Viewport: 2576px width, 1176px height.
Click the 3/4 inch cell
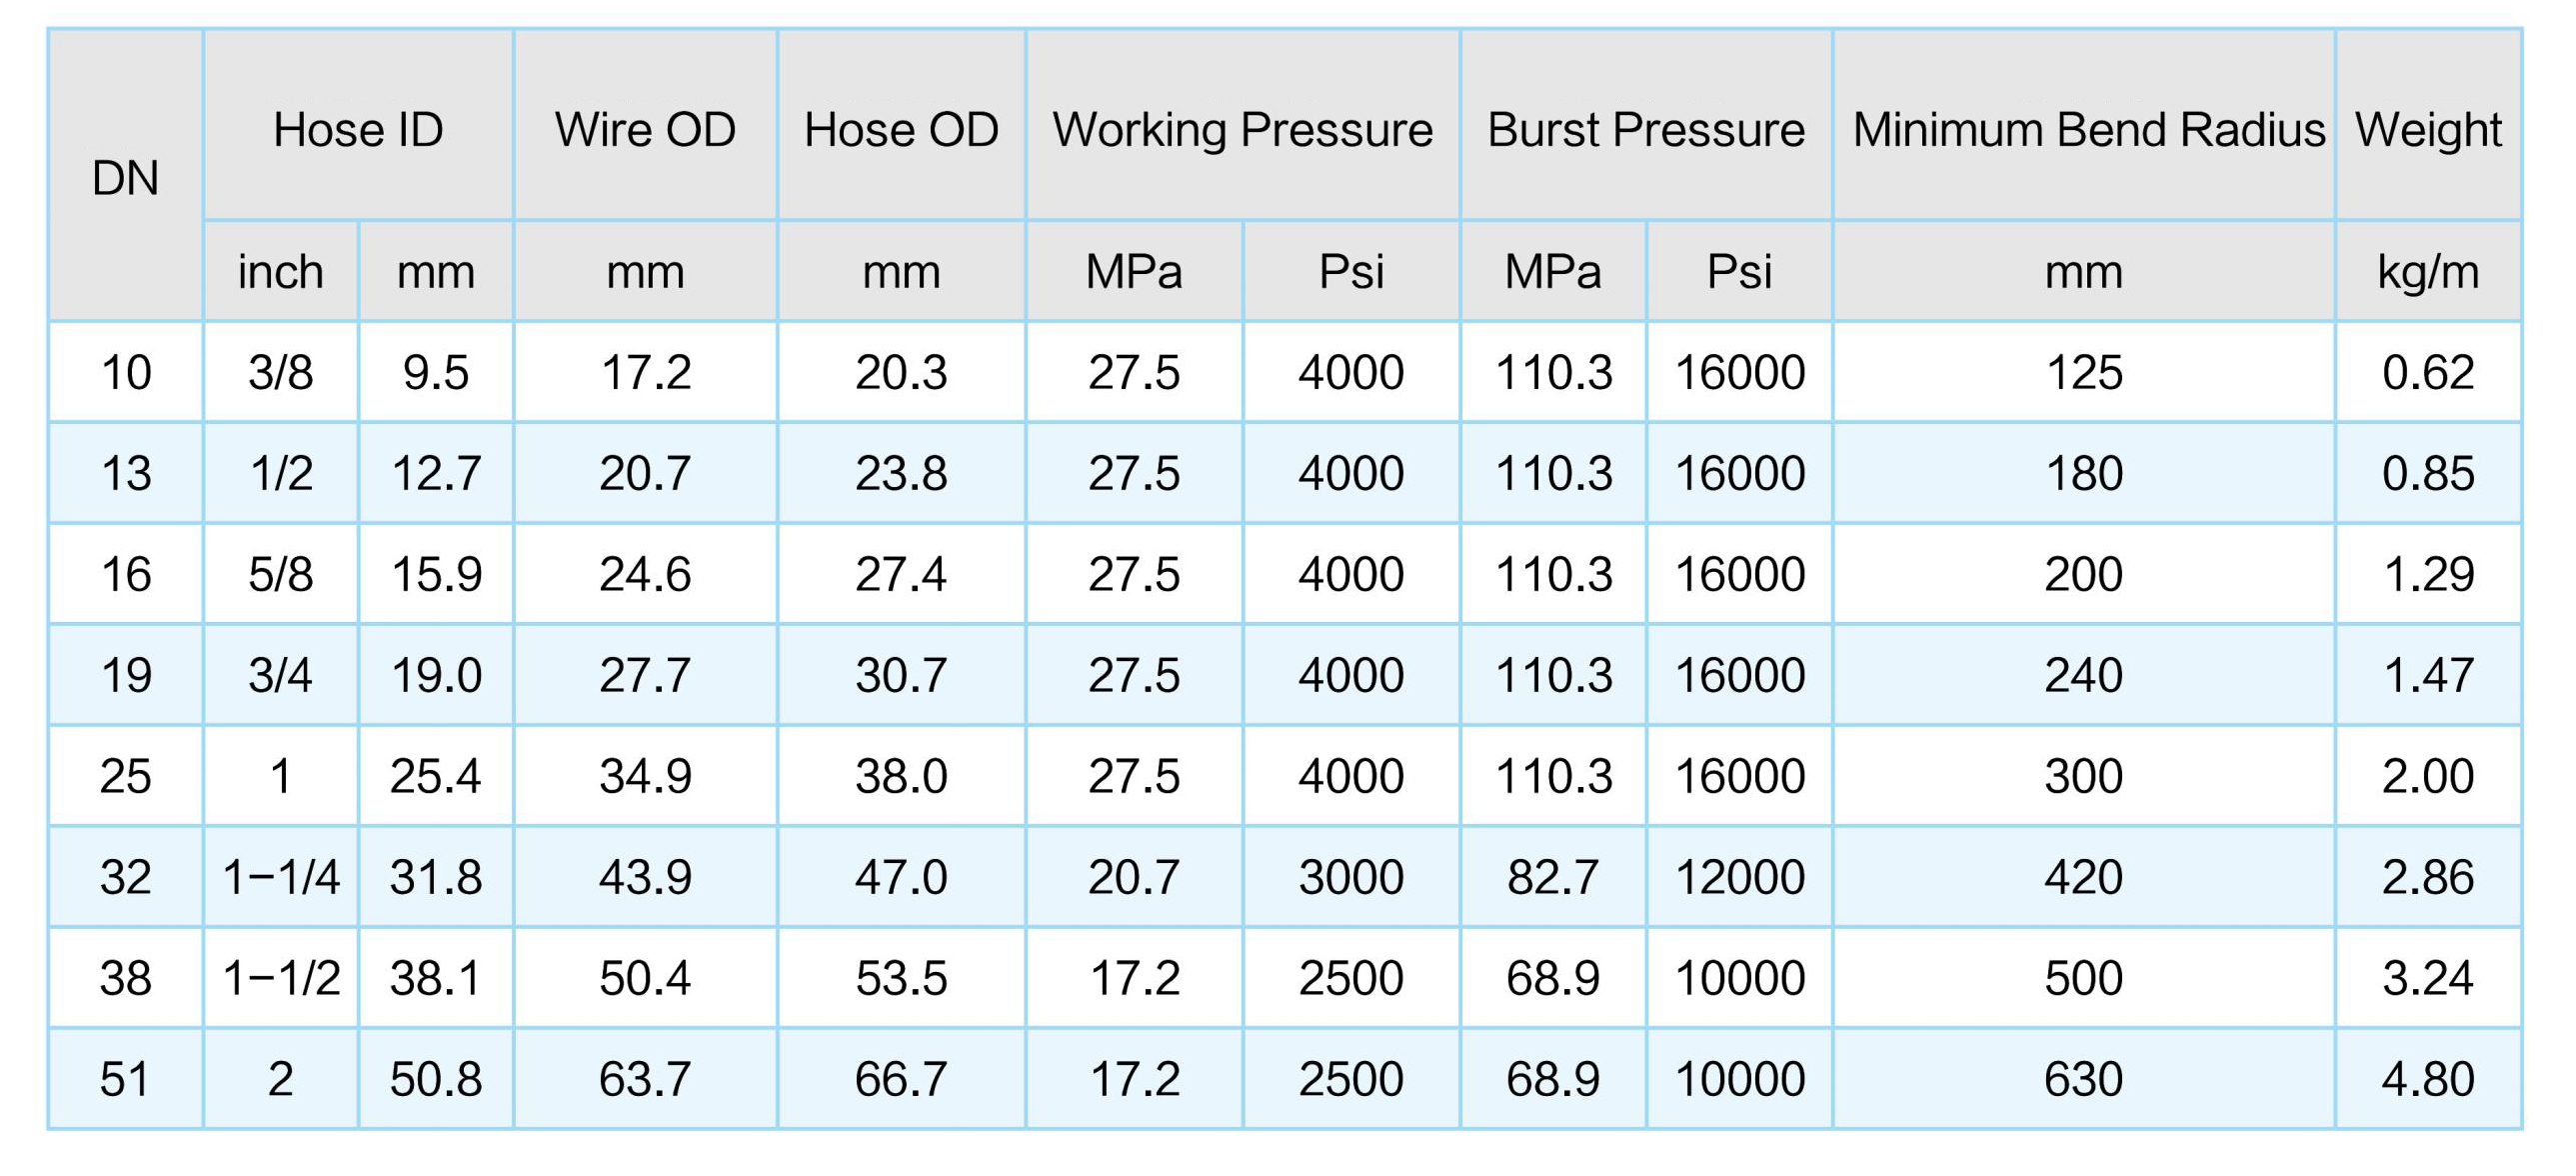pyautogui.click(x=280, y=675)
